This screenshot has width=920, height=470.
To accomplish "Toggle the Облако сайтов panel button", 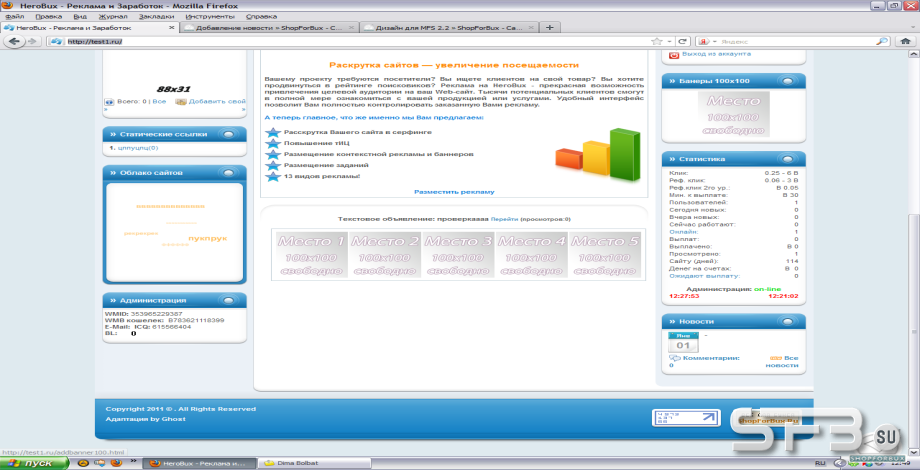I will [228, 173].
